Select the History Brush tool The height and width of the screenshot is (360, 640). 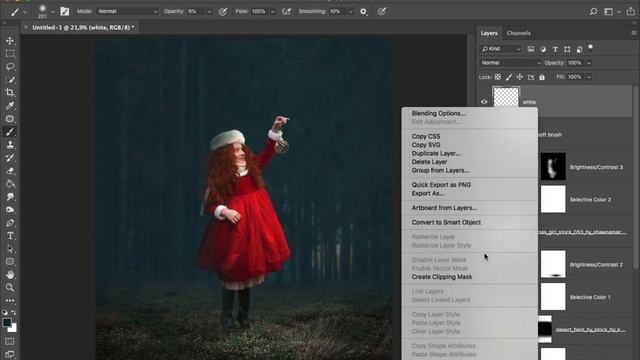(x=10, y=158)
